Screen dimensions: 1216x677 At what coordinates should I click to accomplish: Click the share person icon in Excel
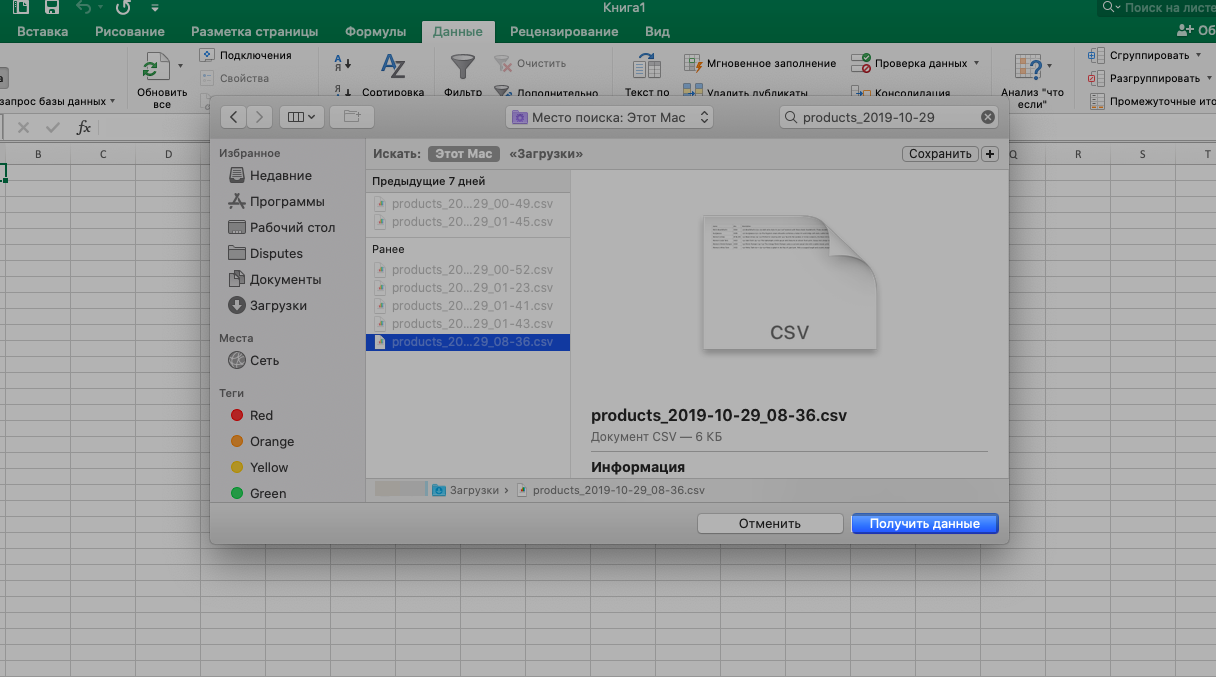1187,31
